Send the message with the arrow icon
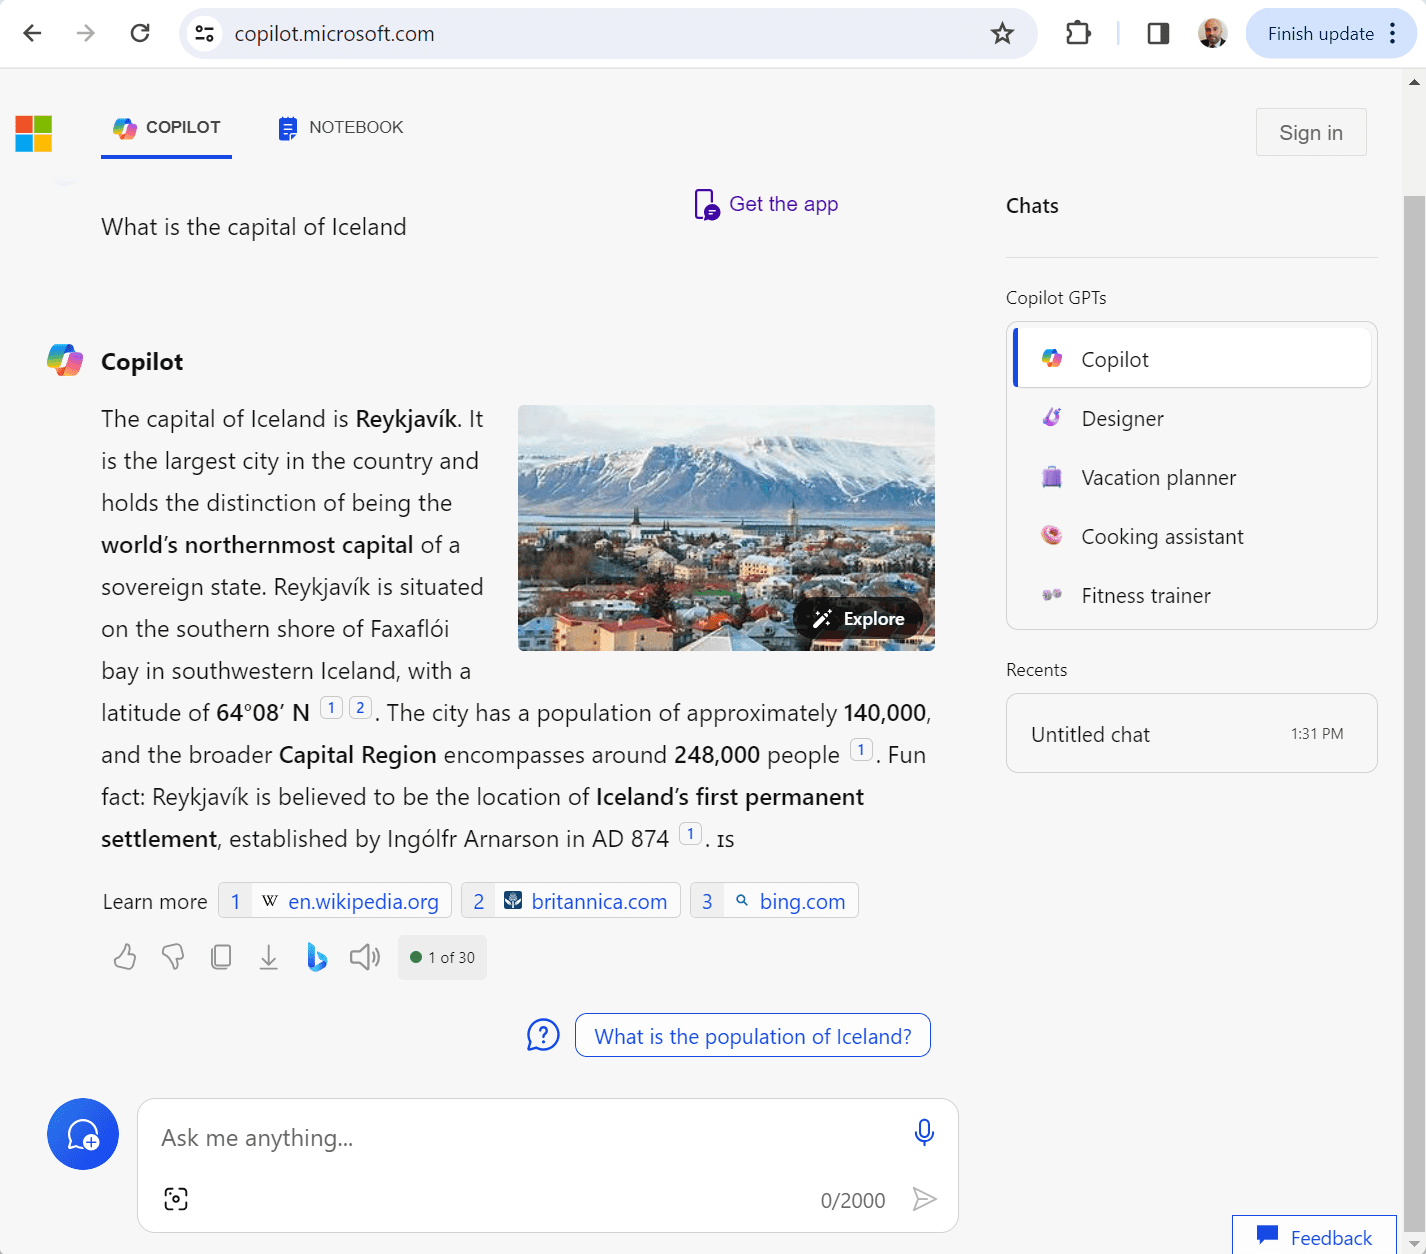The height and width of the screenshot is (1254, 1426). click(x=925, y=1199)
